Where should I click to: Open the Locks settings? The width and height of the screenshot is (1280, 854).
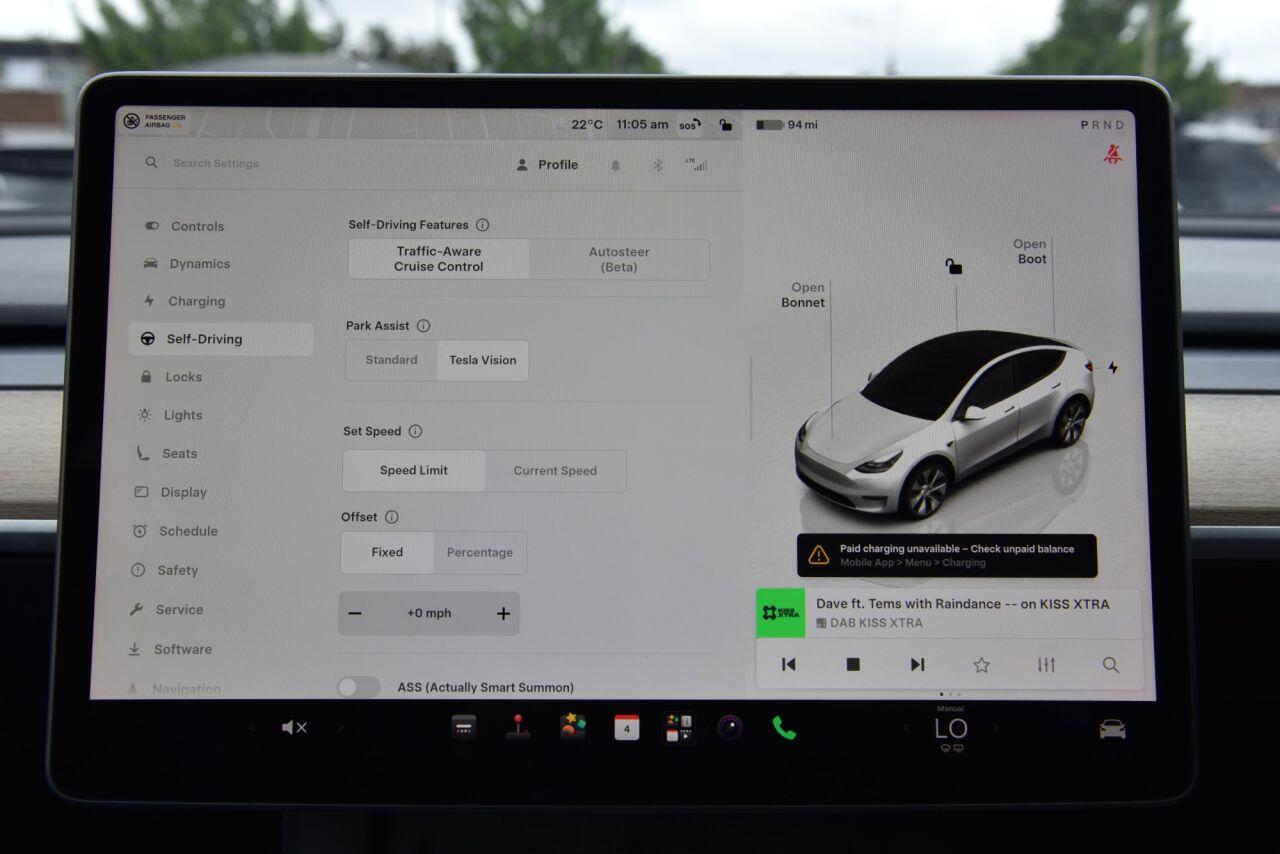[171, 377]
